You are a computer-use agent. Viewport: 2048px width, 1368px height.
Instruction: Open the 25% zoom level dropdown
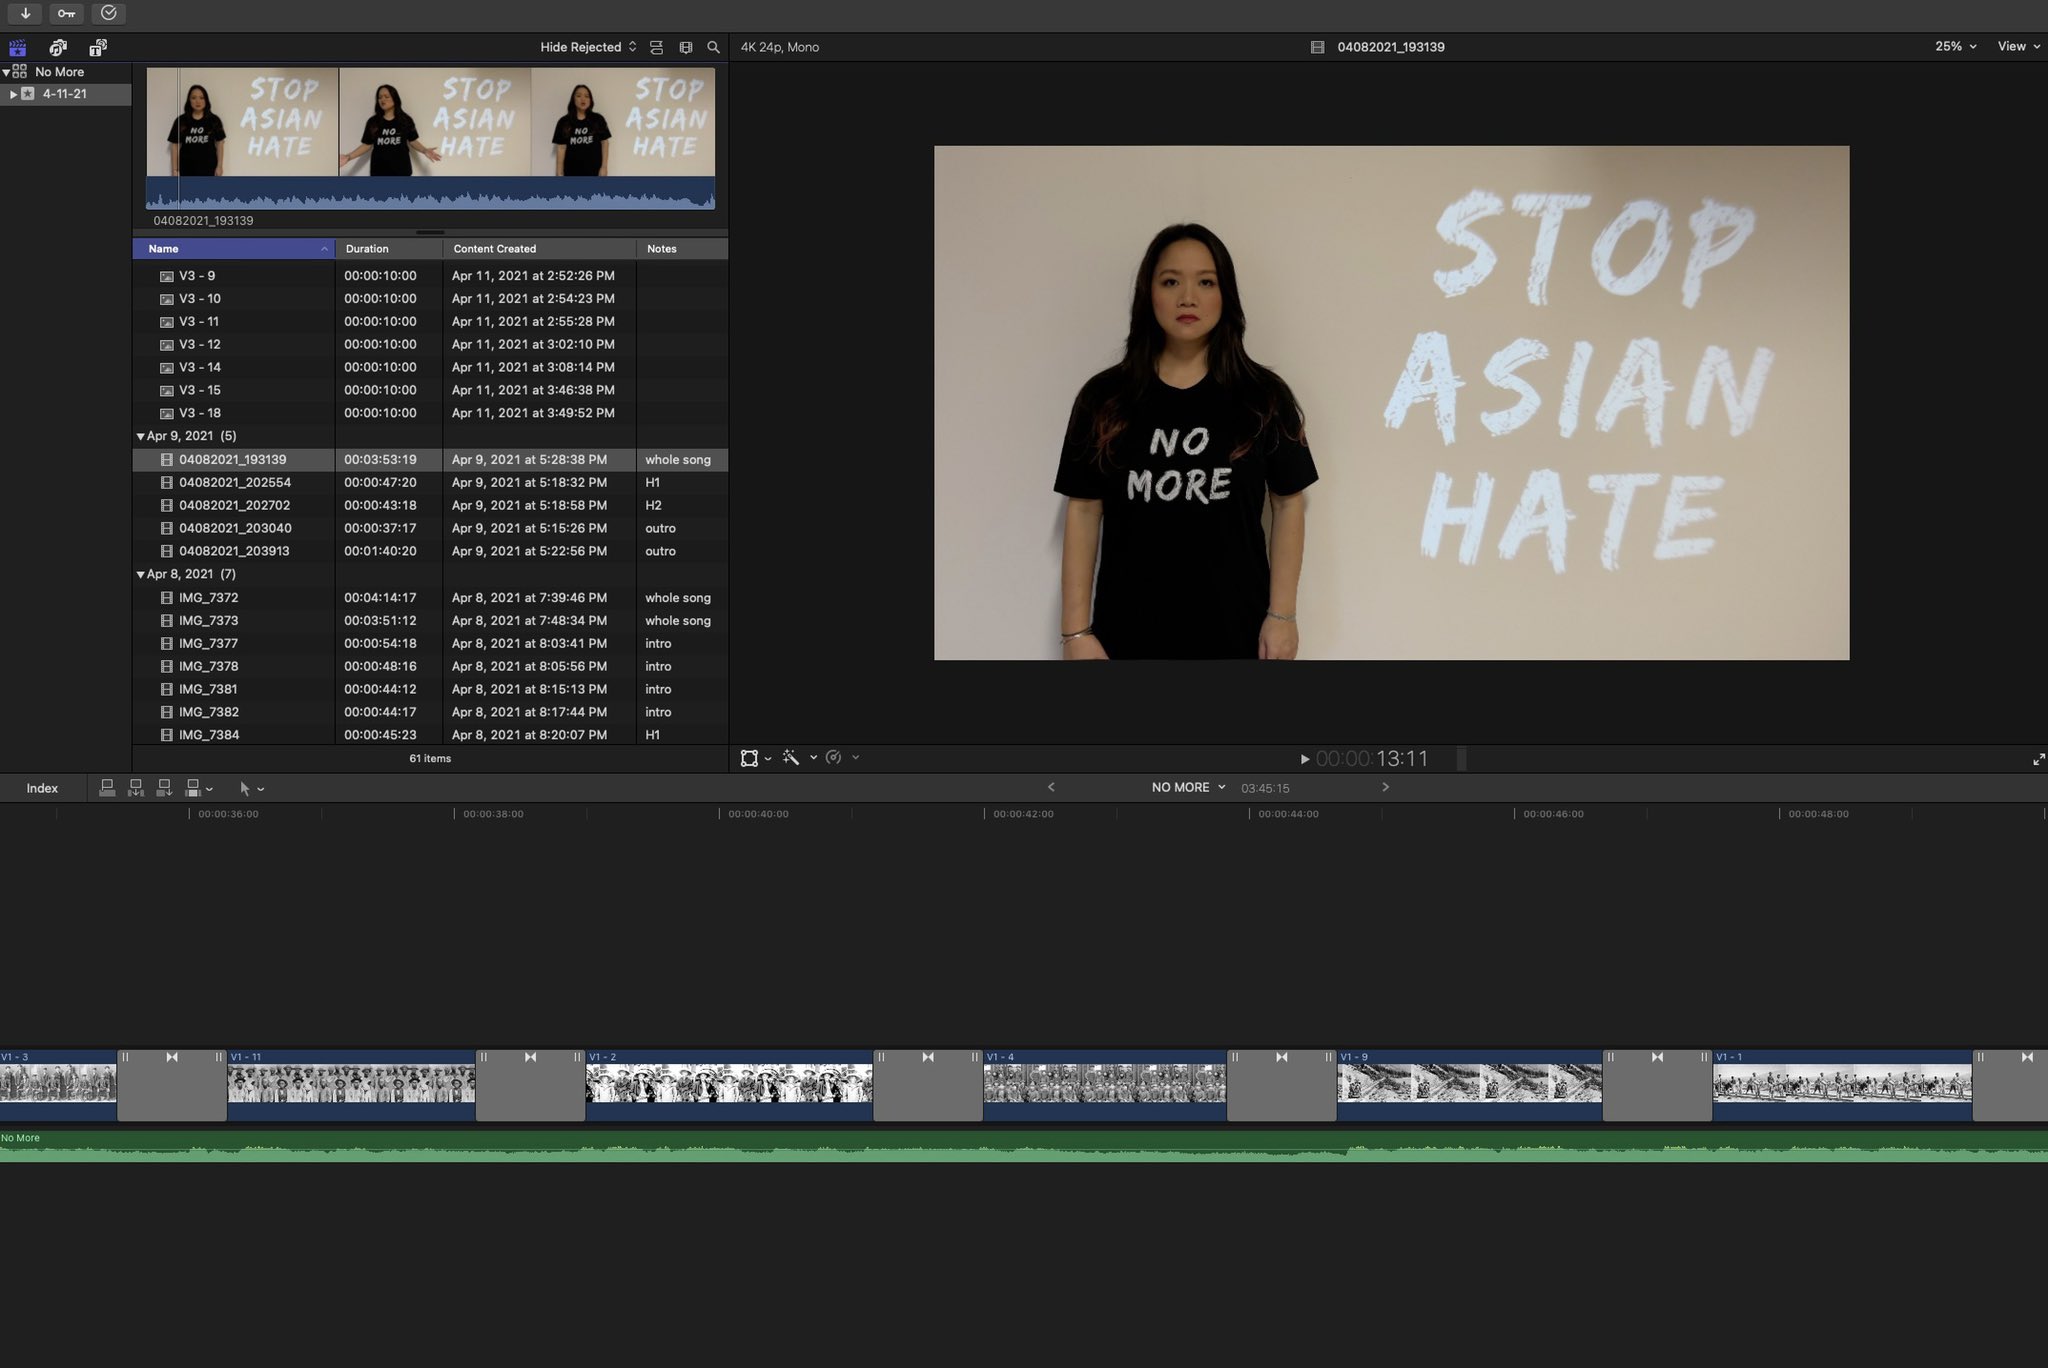click(1954, 46)
